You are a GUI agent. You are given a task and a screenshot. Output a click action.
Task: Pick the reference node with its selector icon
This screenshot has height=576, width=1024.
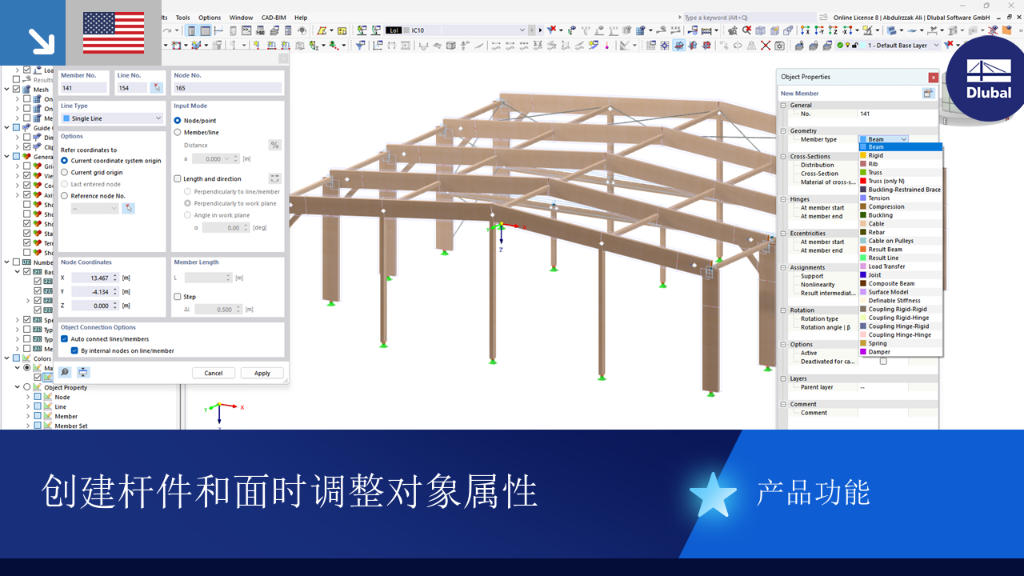pyautogui.click(x=128, y=208)
